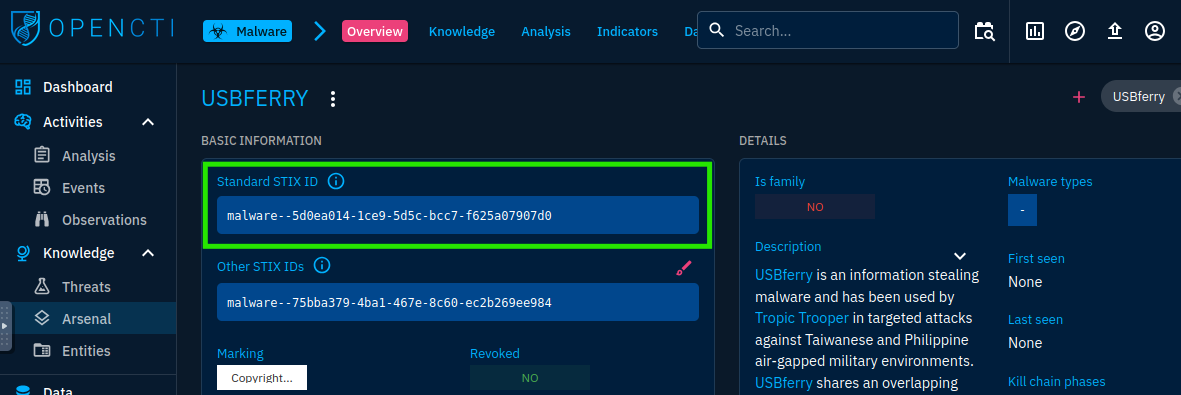Click the Activities brain icon
The image size is (1181, 395).
23,121
